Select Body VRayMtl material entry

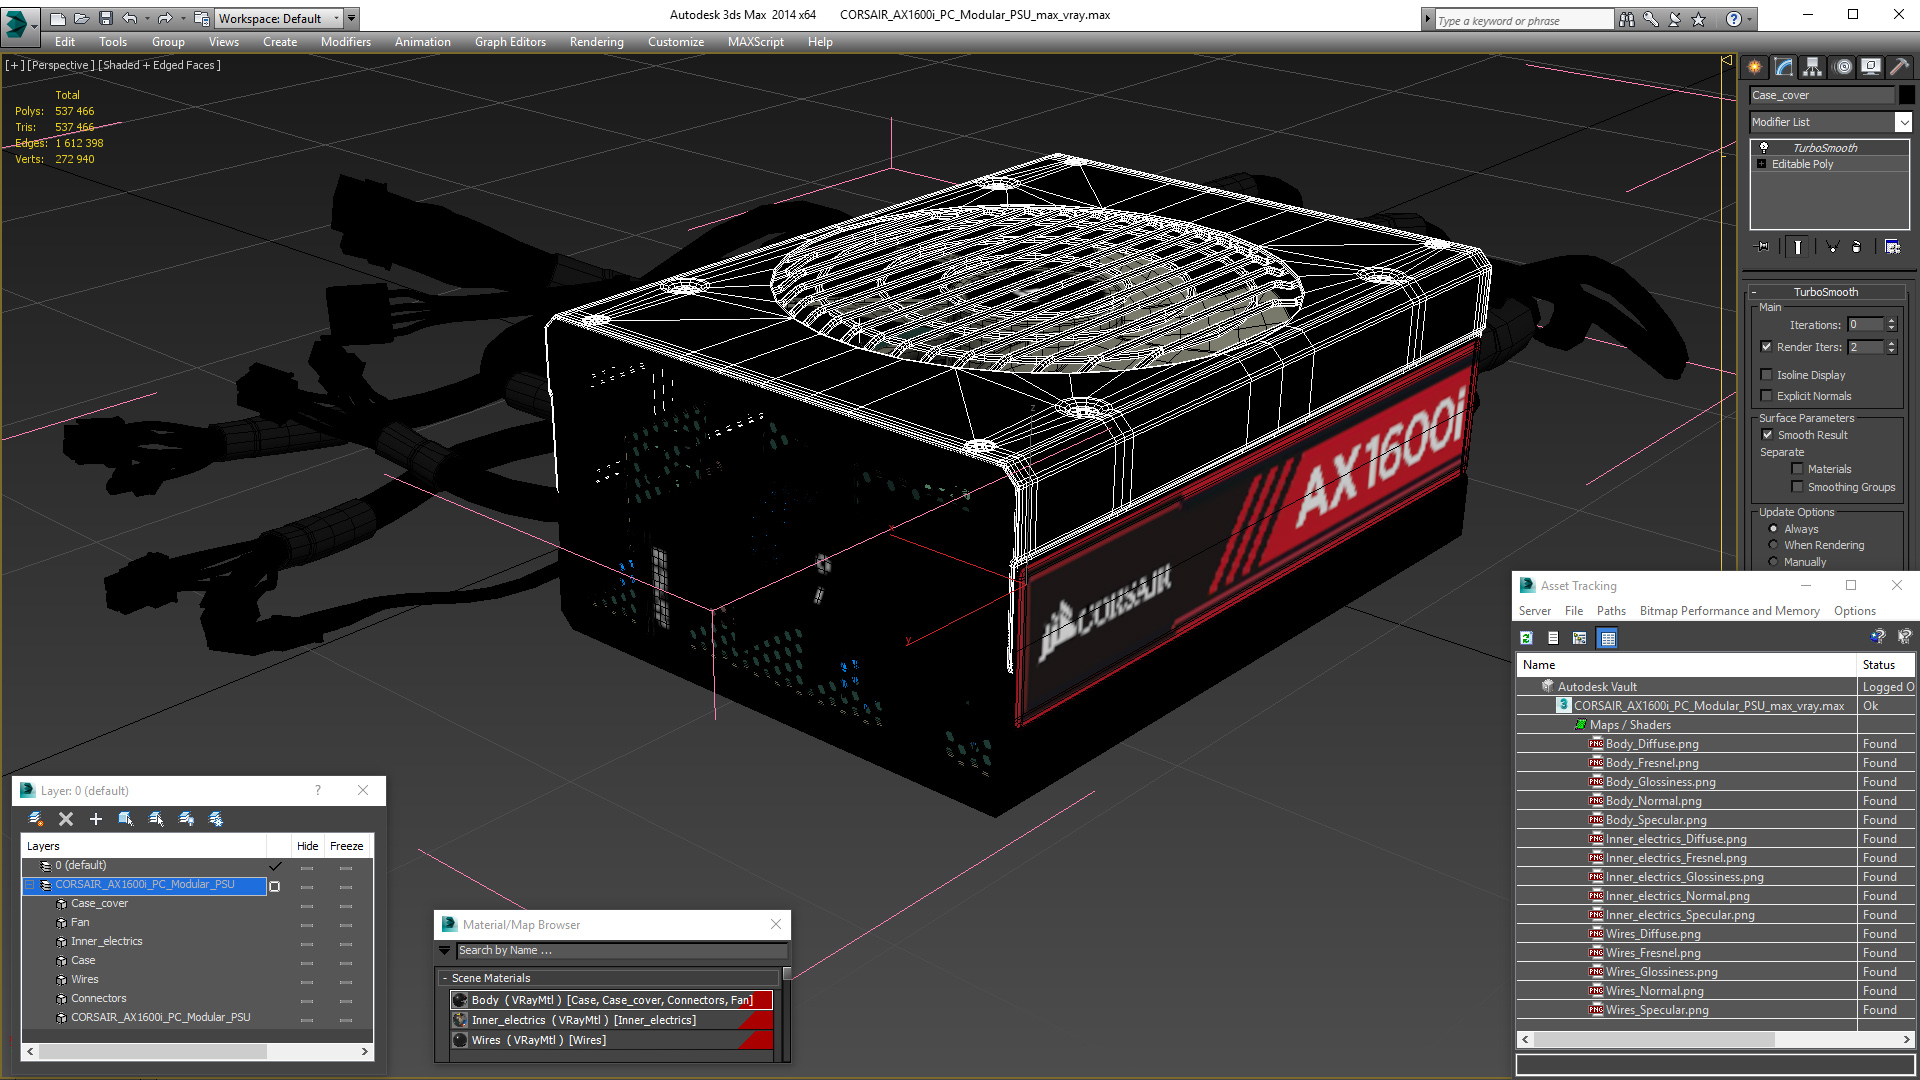pyautogui.click(x=611, y=1000)
